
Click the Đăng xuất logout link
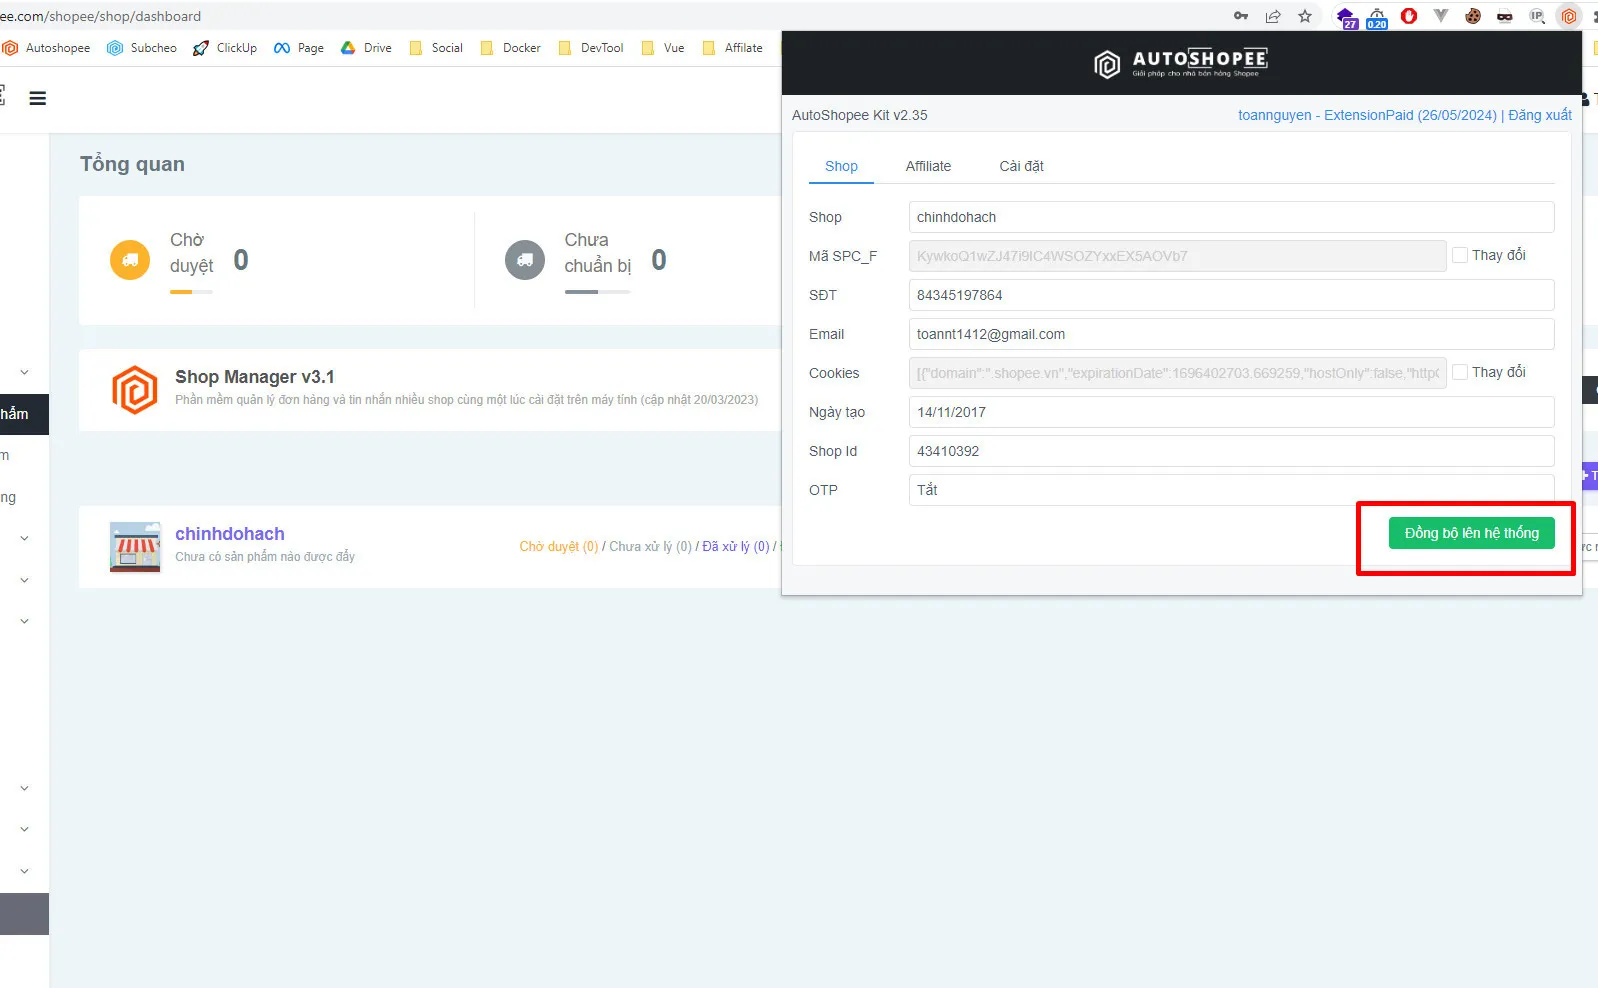point(1540,115)
